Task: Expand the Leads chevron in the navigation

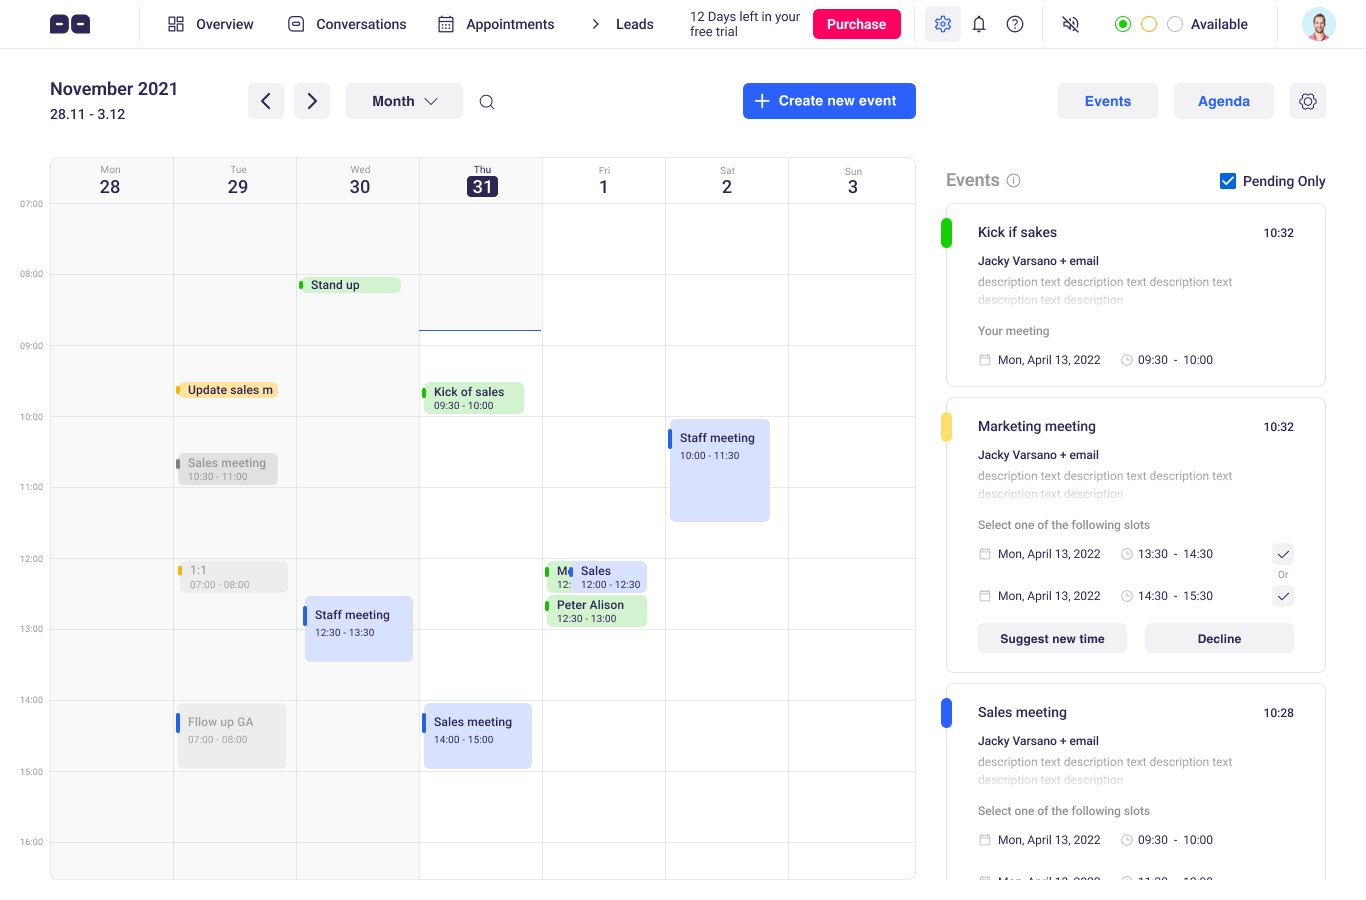Action: tap(595, 23)
